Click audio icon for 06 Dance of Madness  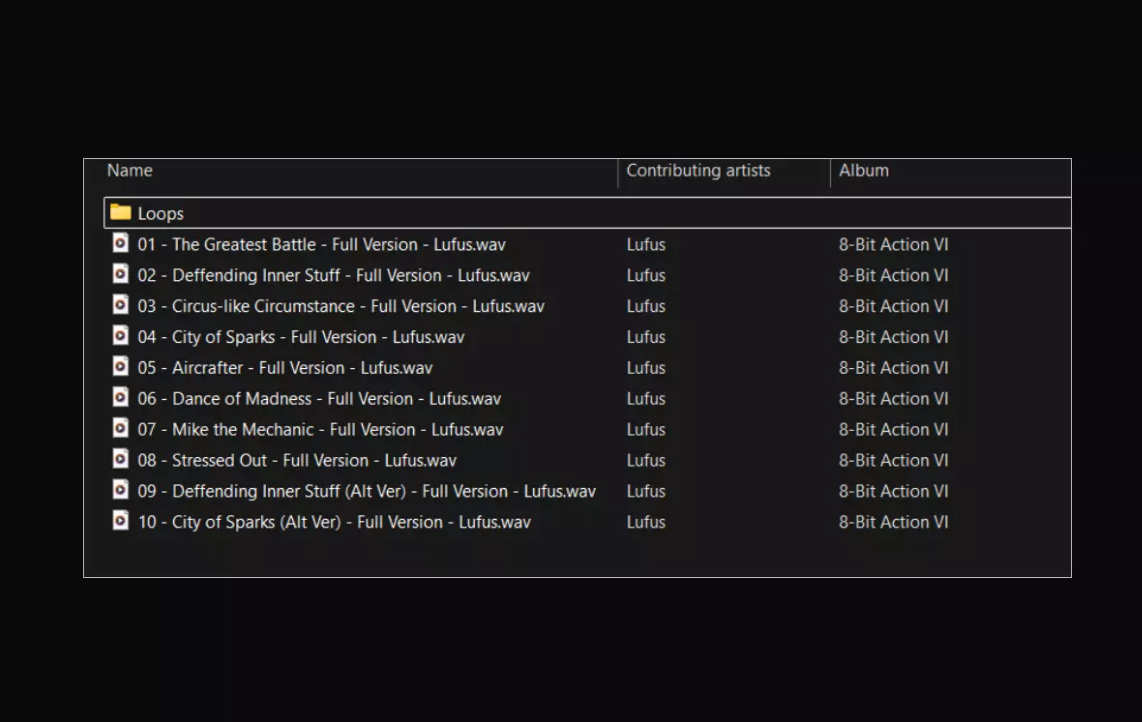[x=120, y=397]
